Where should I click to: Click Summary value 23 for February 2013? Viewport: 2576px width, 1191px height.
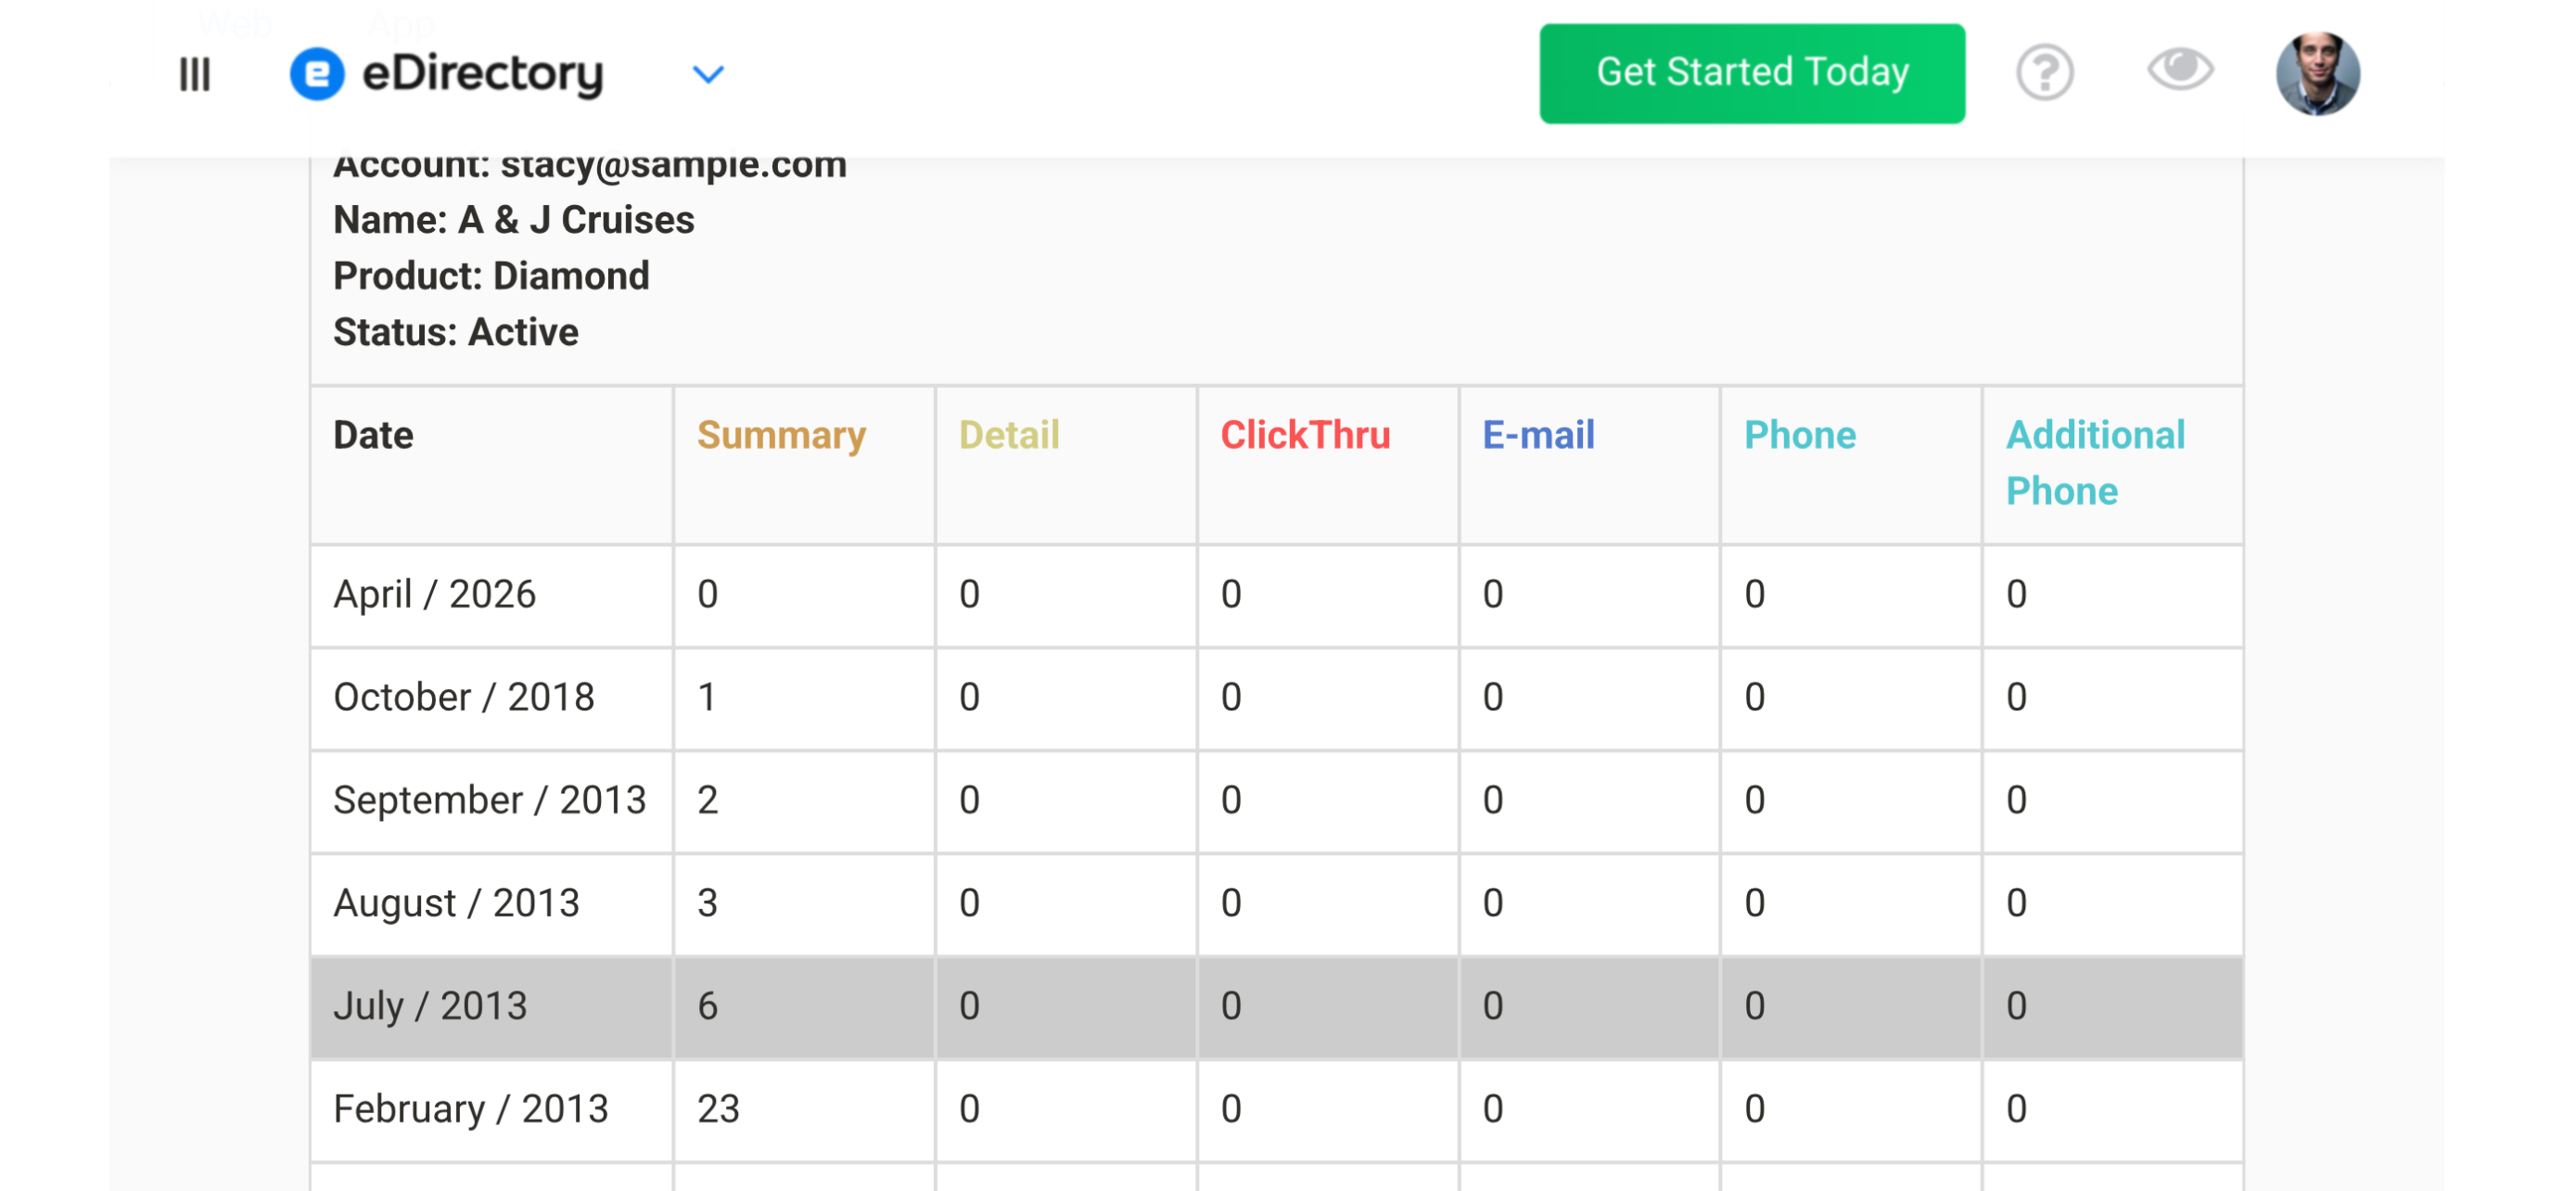[718, 1110]
